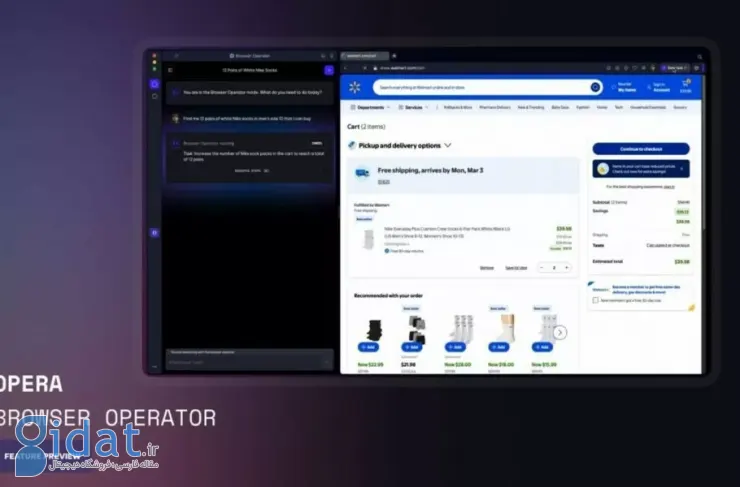Viewport: 740px width, 487px height.
Task: Click the browser back arrow
Action: (346, 68)
